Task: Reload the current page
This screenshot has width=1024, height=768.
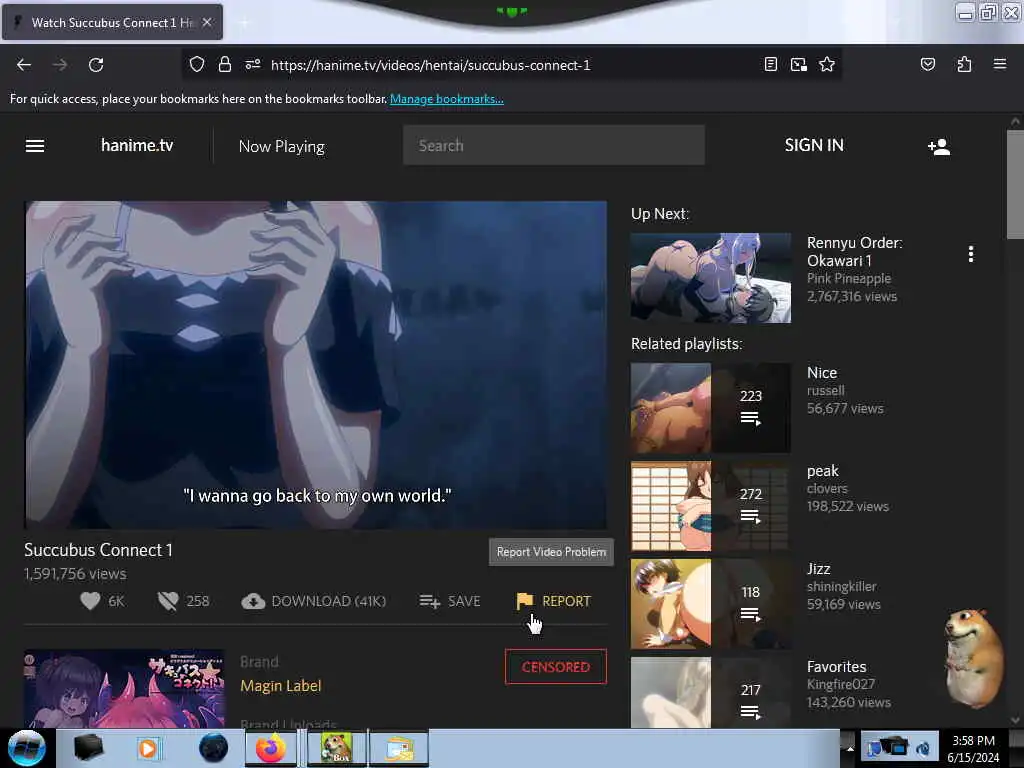Action: (96, 65)
